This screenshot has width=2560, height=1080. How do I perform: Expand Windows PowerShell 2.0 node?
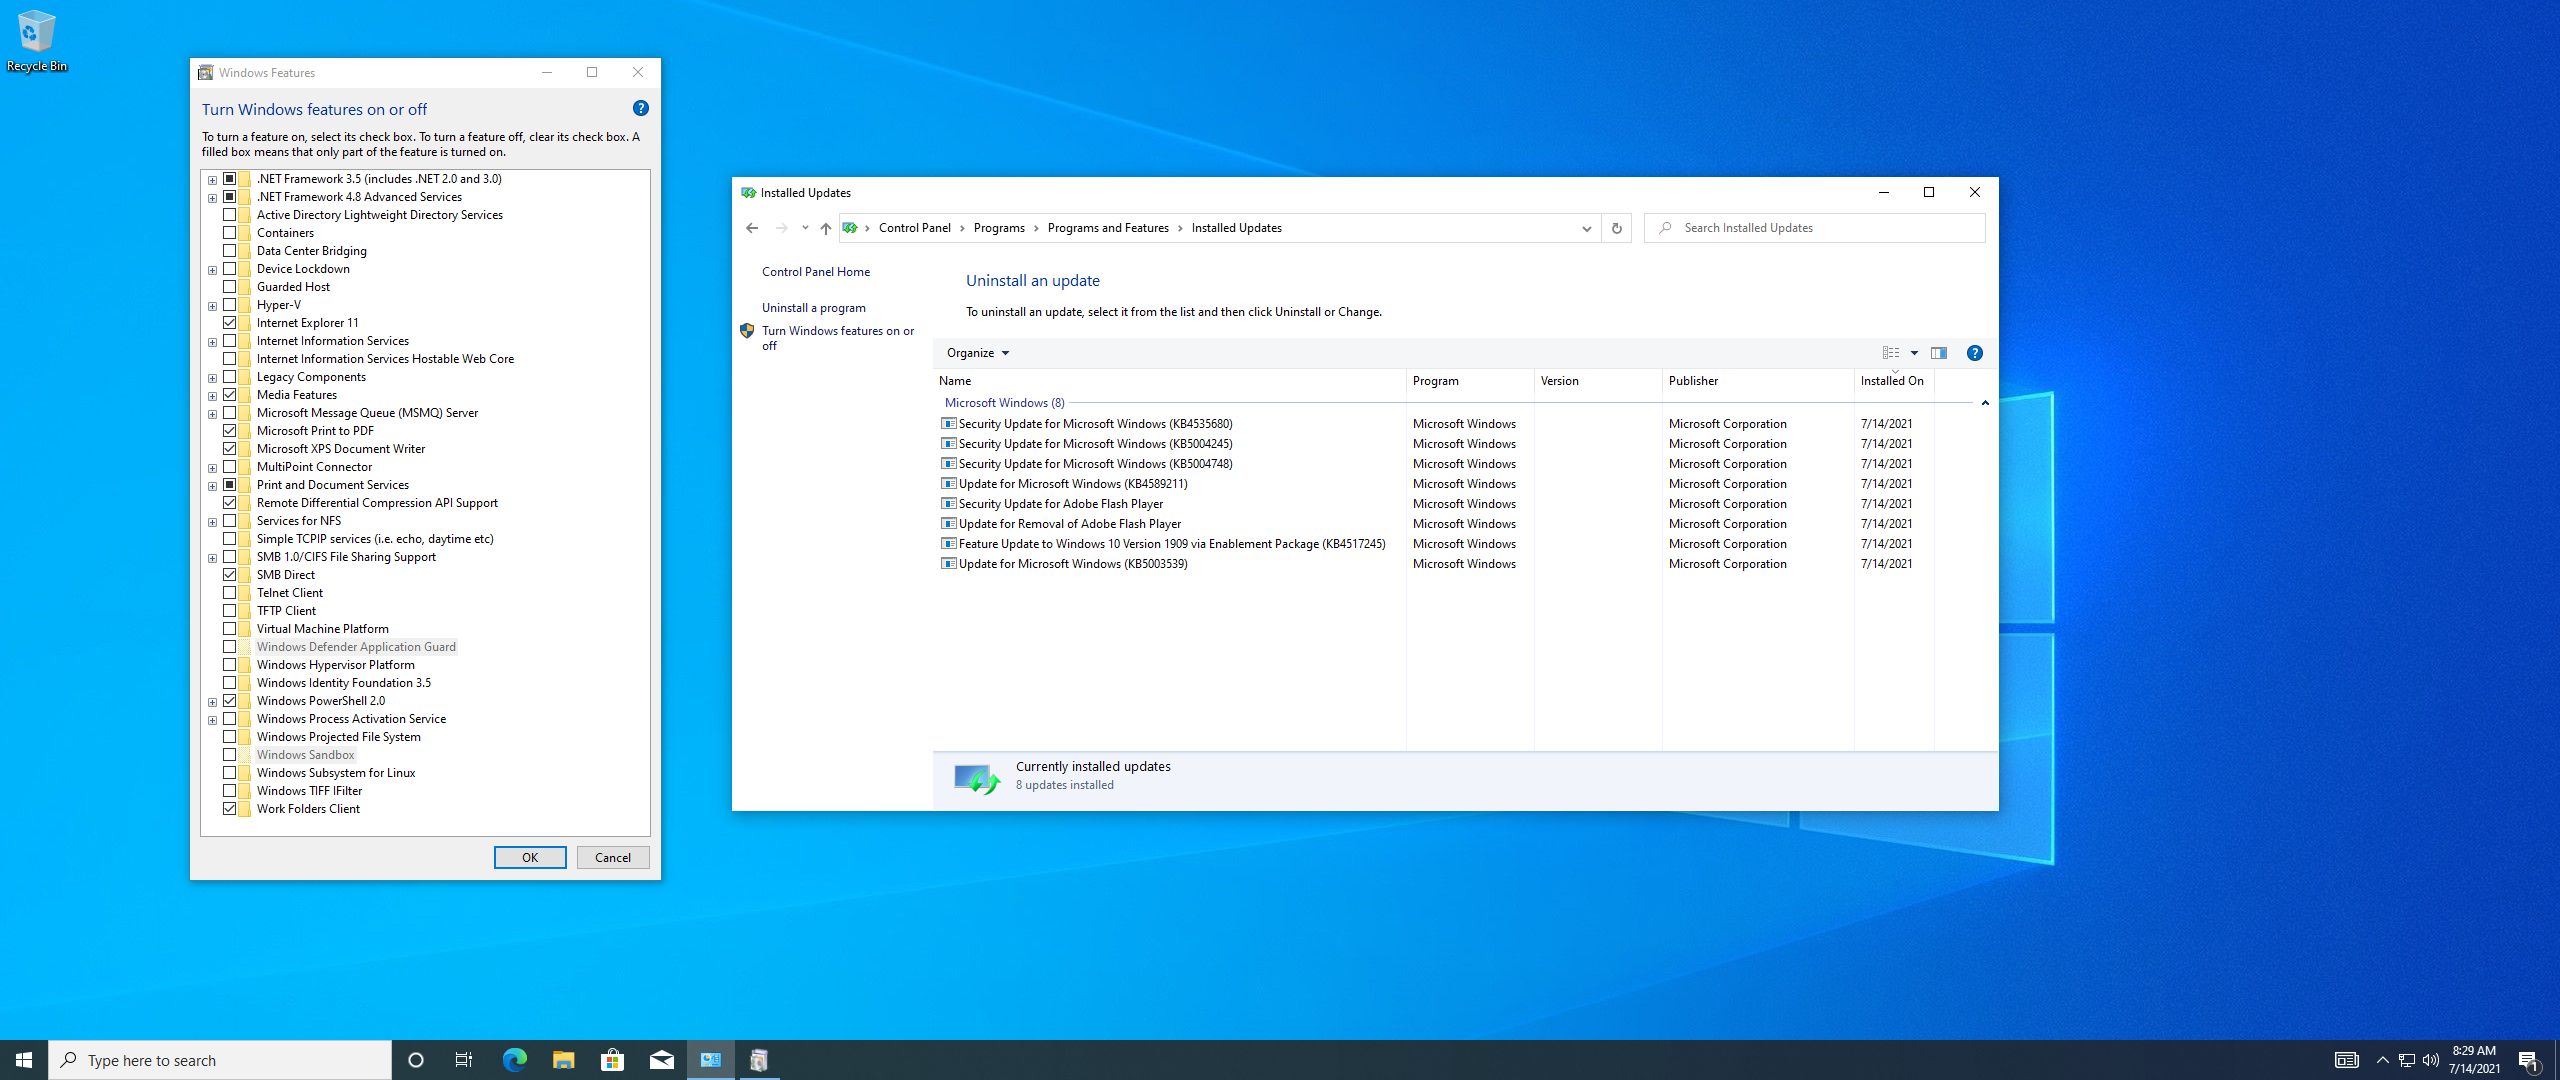click(x=212, y=702)
